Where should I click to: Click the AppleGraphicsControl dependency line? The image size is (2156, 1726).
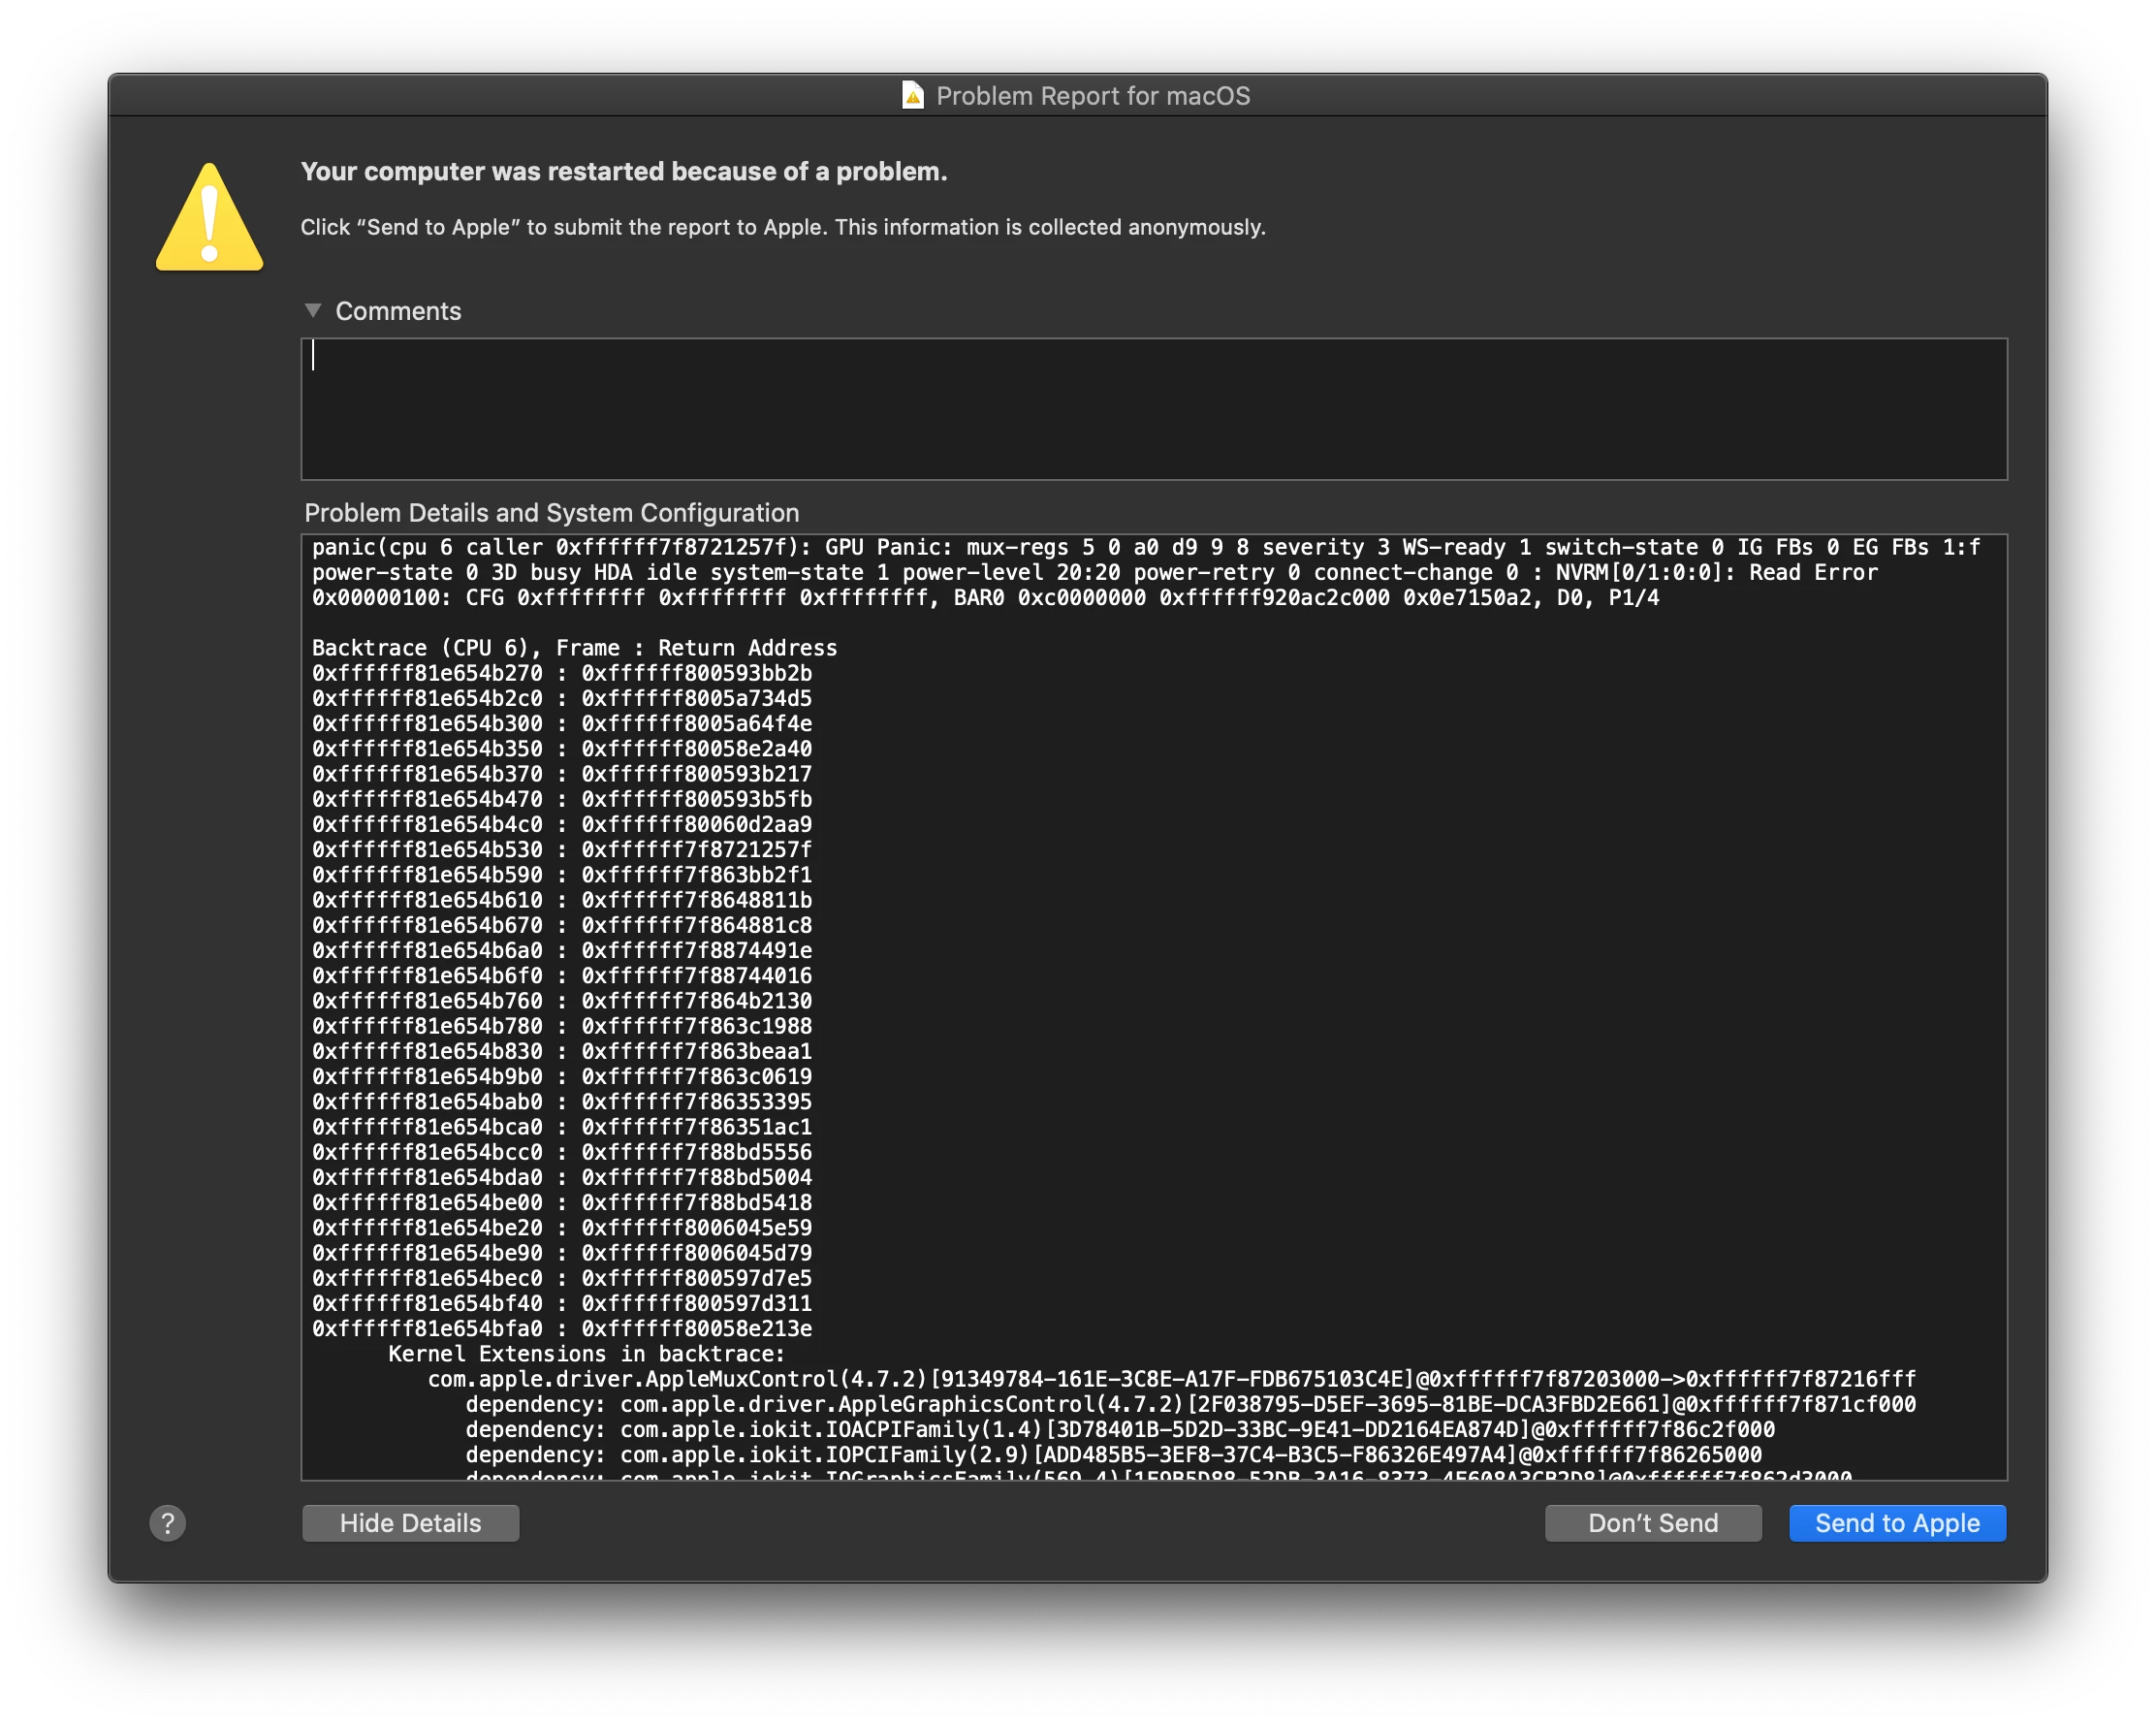pyautogui.click(x=1190, y=1404)
